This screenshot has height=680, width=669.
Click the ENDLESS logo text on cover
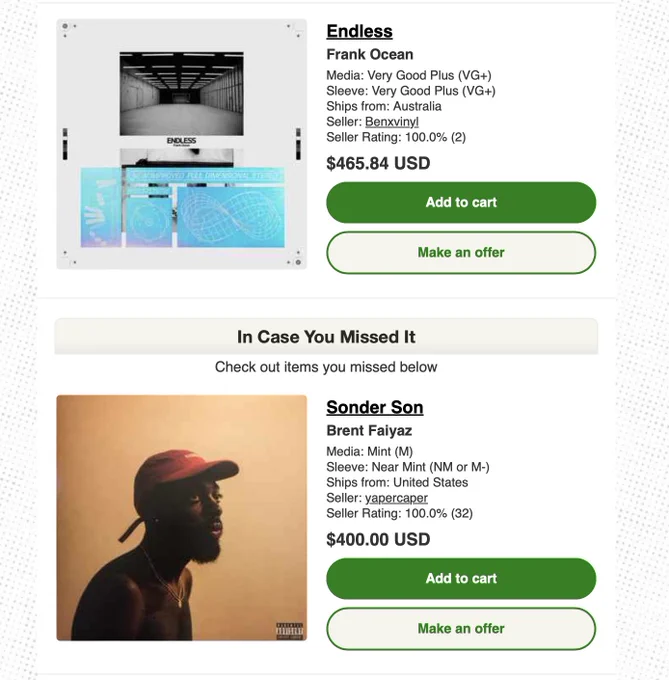pos(181,141)
